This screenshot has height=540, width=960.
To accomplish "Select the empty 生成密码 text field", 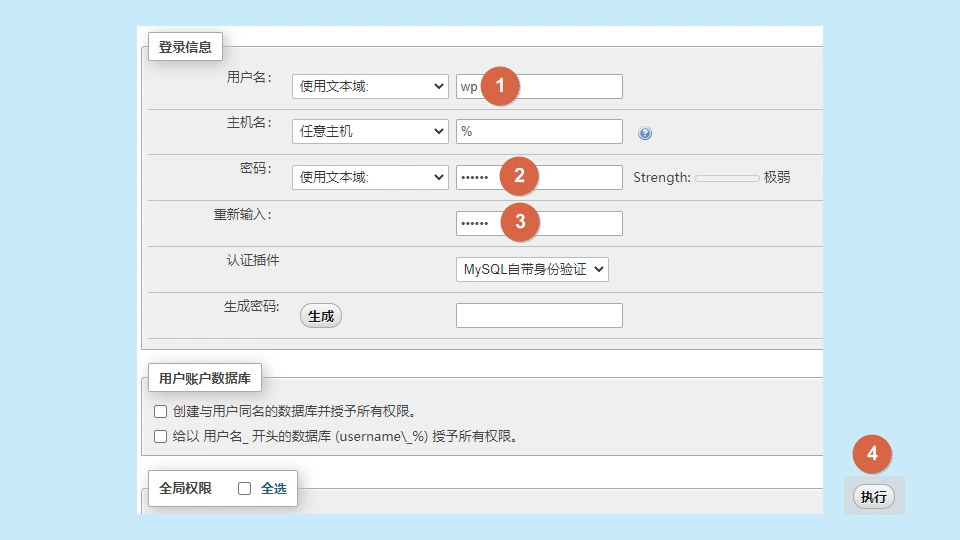I will pyautogui.click(x=539, y=316).
